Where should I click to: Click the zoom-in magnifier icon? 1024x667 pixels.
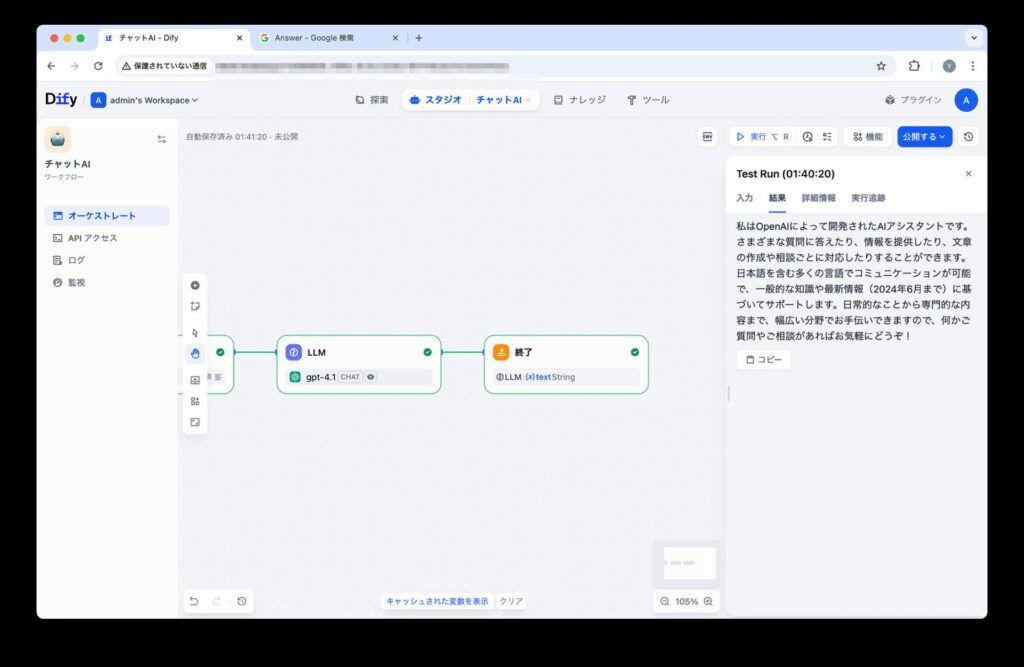tap(707, 601)
